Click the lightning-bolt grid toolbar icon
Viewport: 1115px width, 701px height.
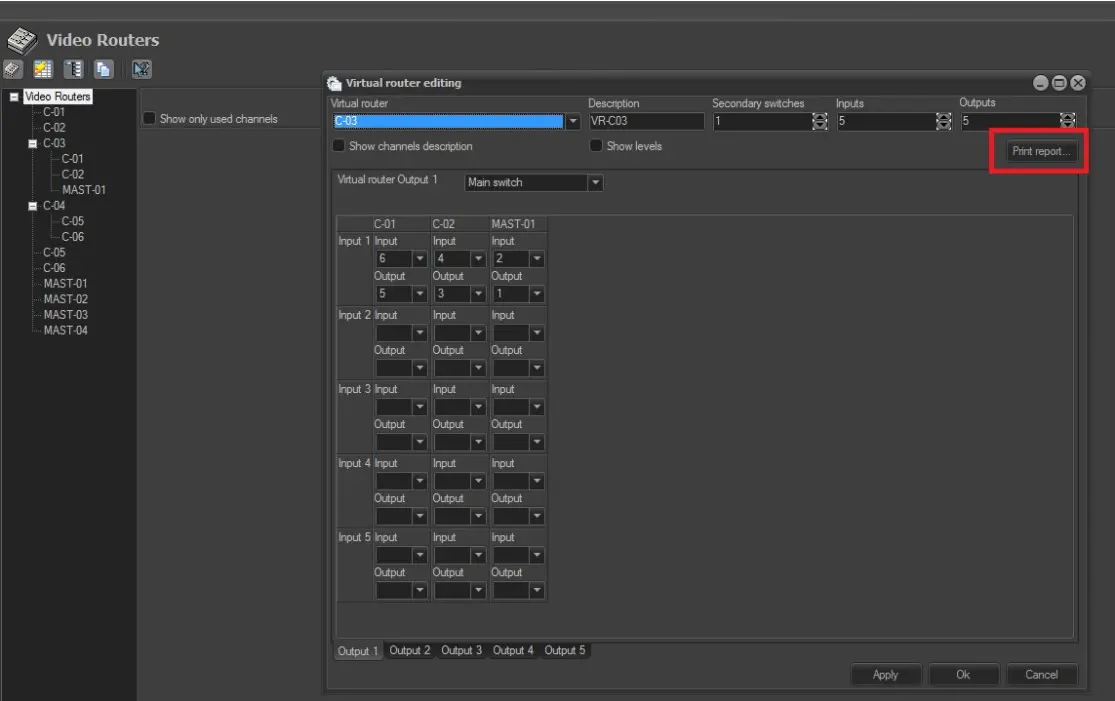(x=43, y=71)
